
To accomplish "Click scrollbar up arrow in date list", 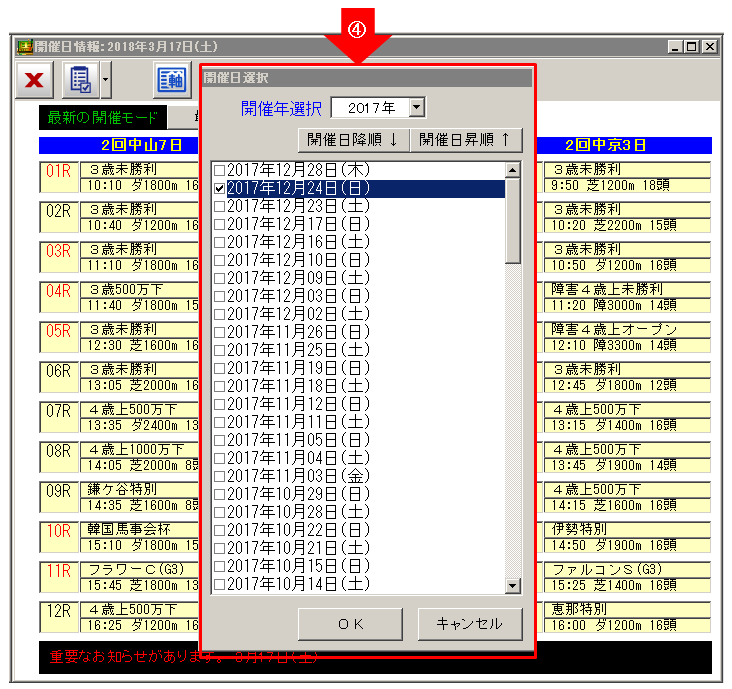I will tap(513, 170).
